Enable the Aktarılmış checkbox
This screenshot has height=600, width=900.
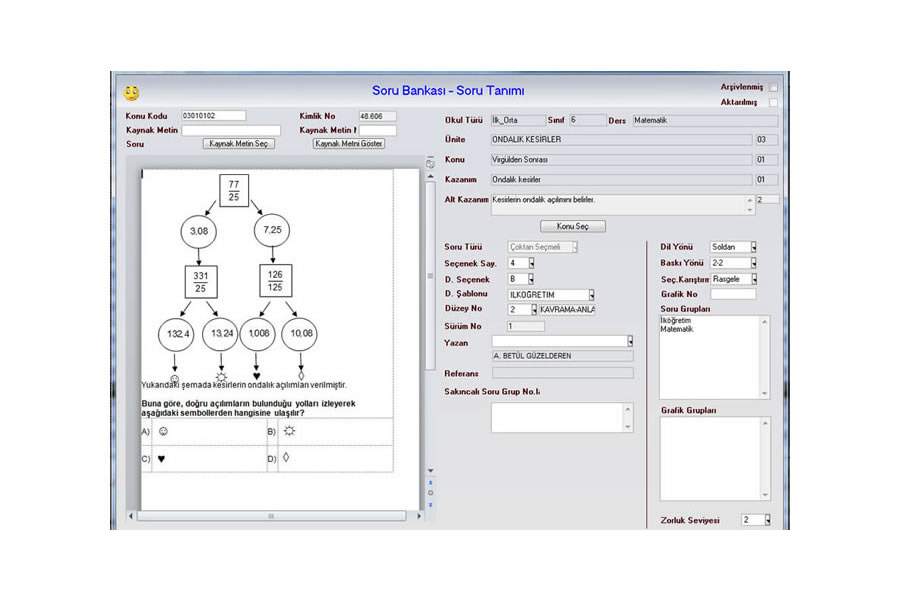tap(773, 102)
